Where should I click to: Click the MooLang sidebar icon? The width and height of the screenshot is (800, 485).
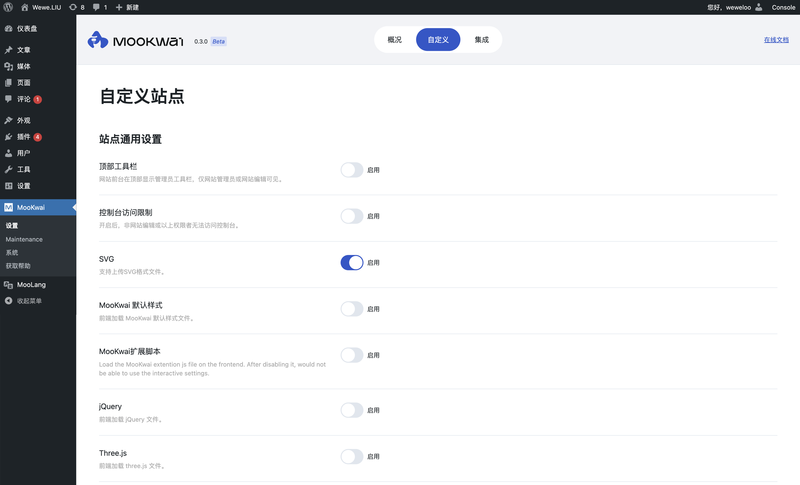click(8, 285)
